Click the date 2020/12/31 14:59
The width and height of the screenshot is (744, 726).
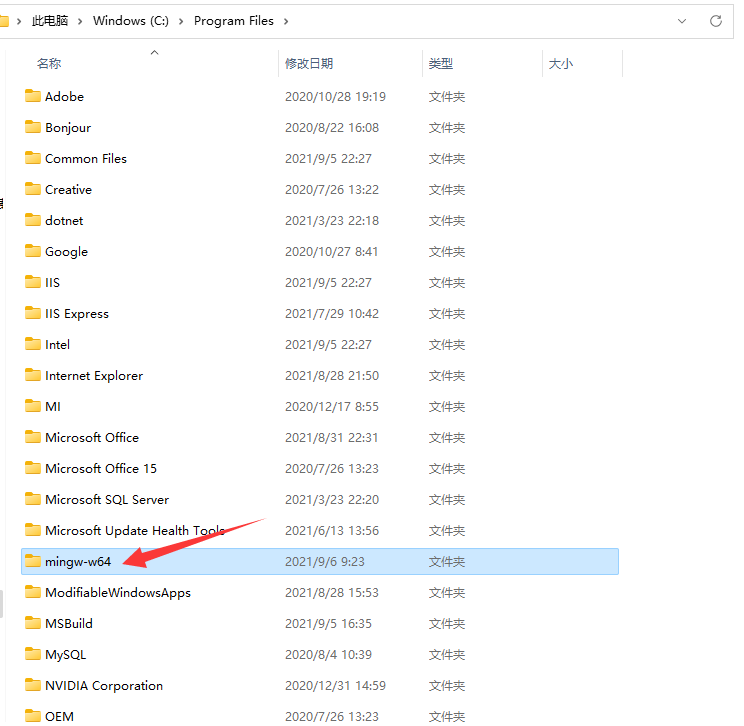335,686
